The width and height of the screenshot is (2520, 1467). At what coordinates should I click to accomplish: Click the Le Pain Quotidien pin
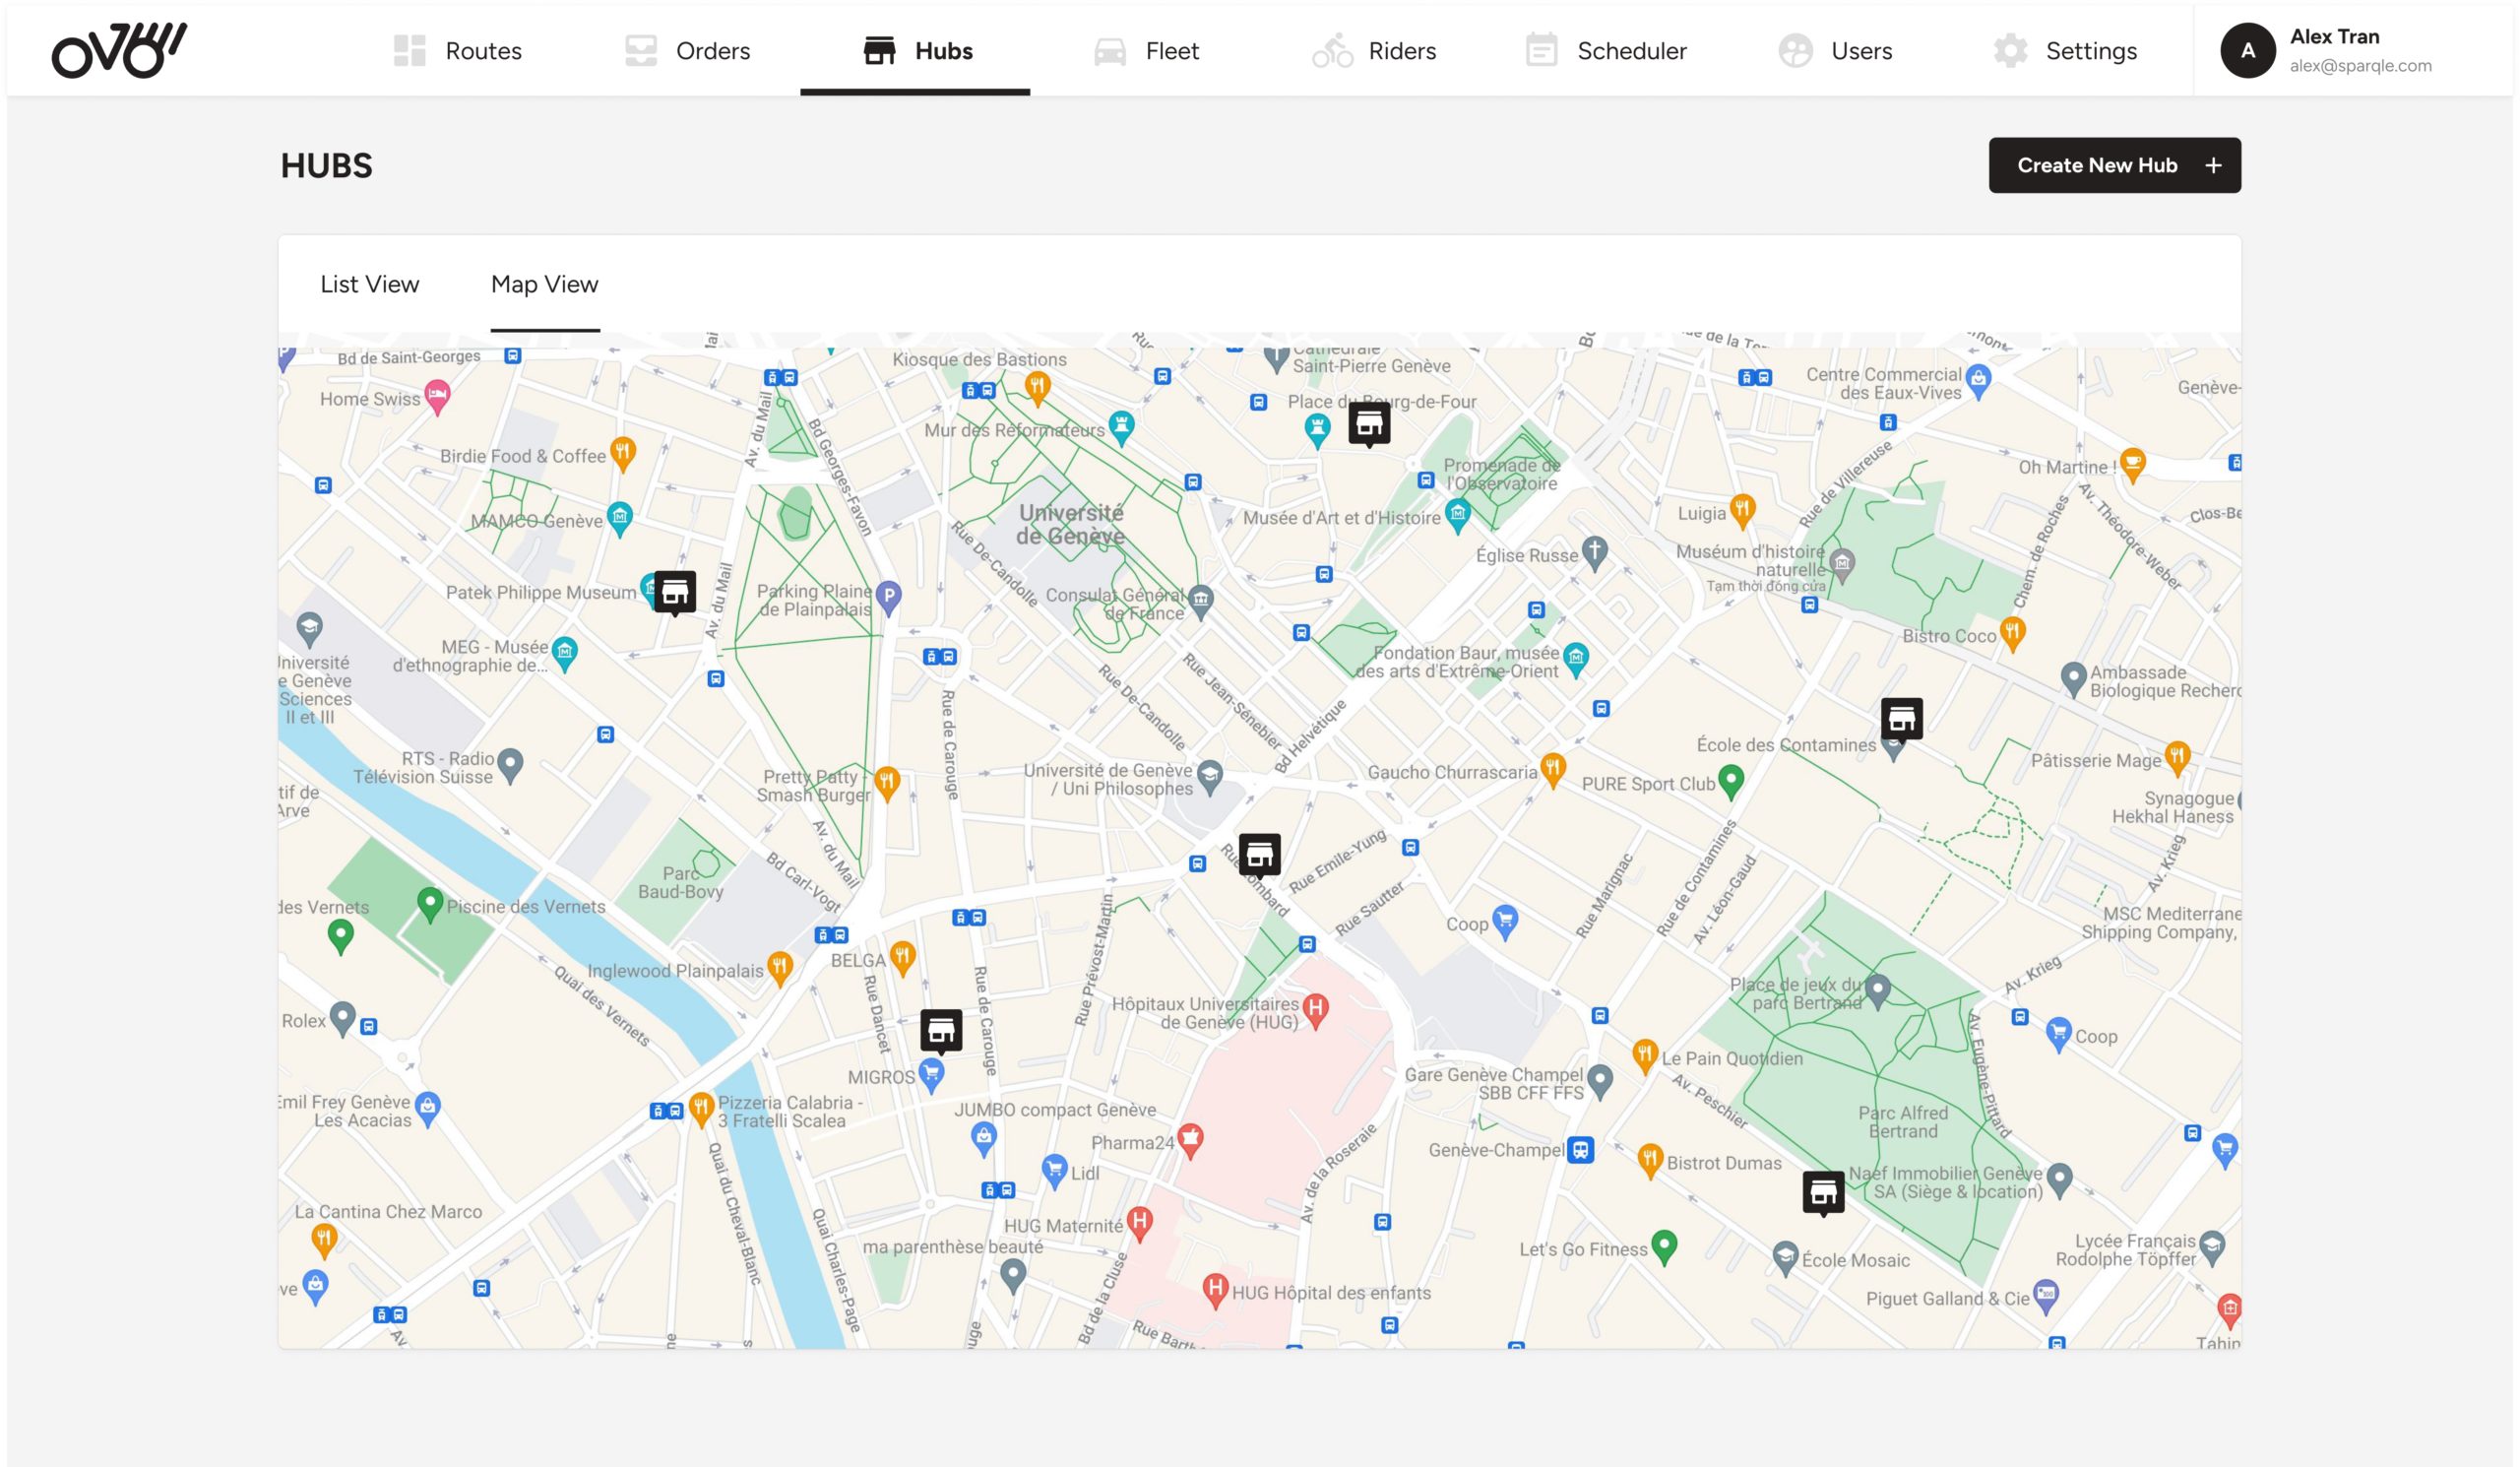click(1645, 1055)
